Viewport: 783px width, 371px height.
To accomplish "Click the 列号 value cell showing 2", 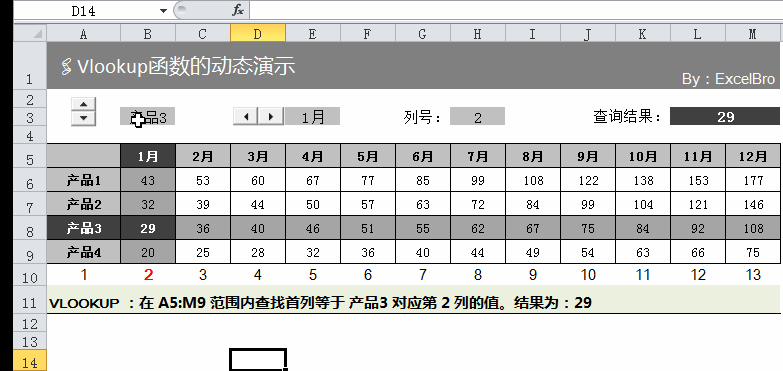I will click(477, 117).
